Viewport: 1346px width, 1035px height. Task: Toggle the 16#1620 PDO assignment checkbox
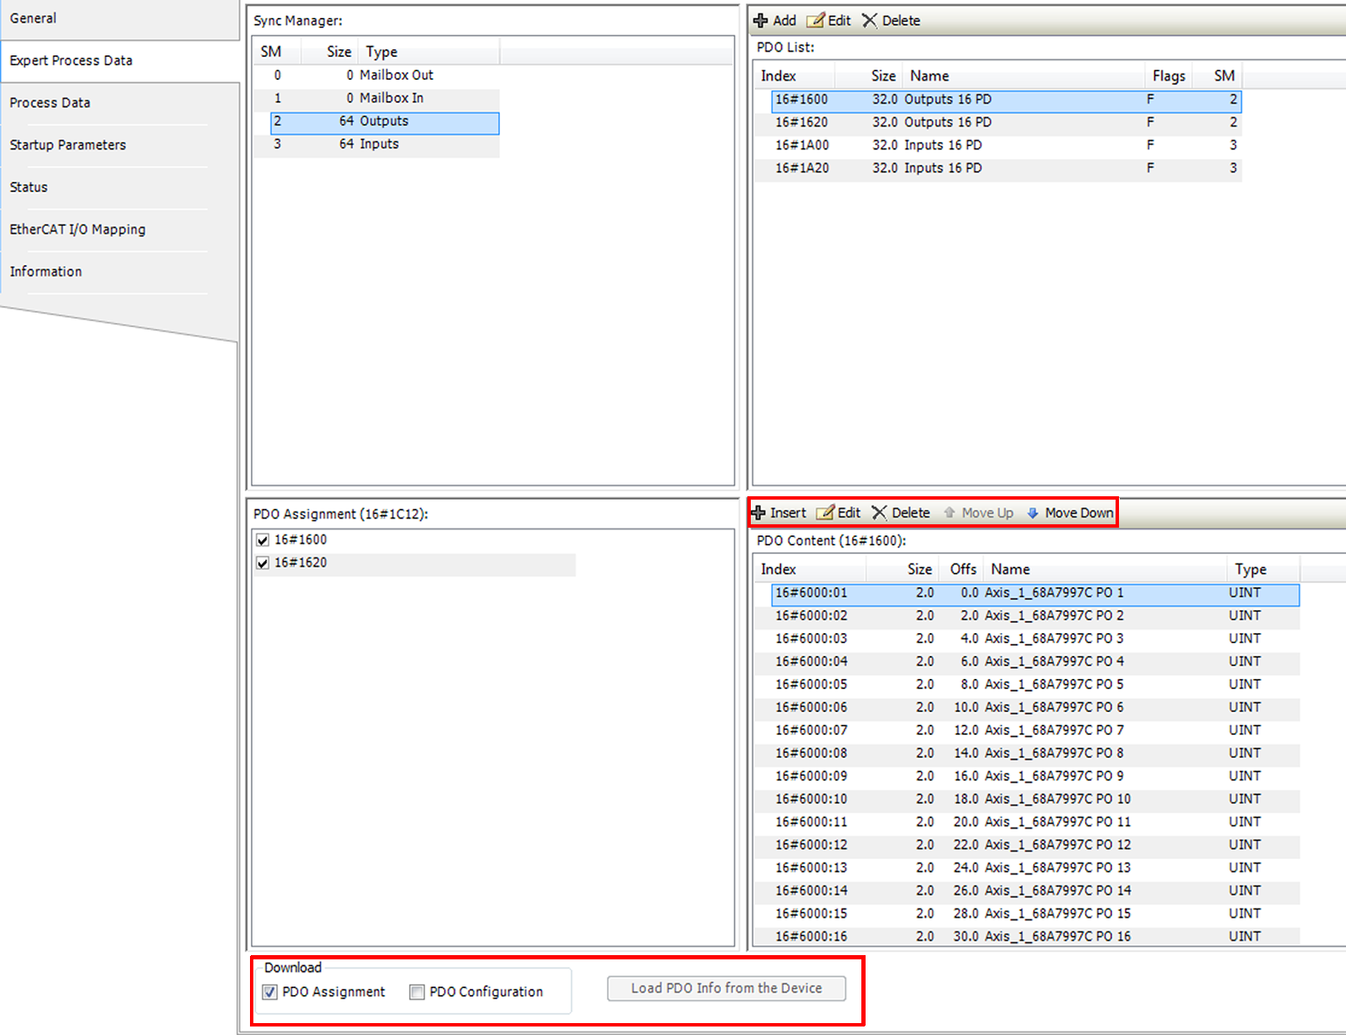[x=263, y=563]
